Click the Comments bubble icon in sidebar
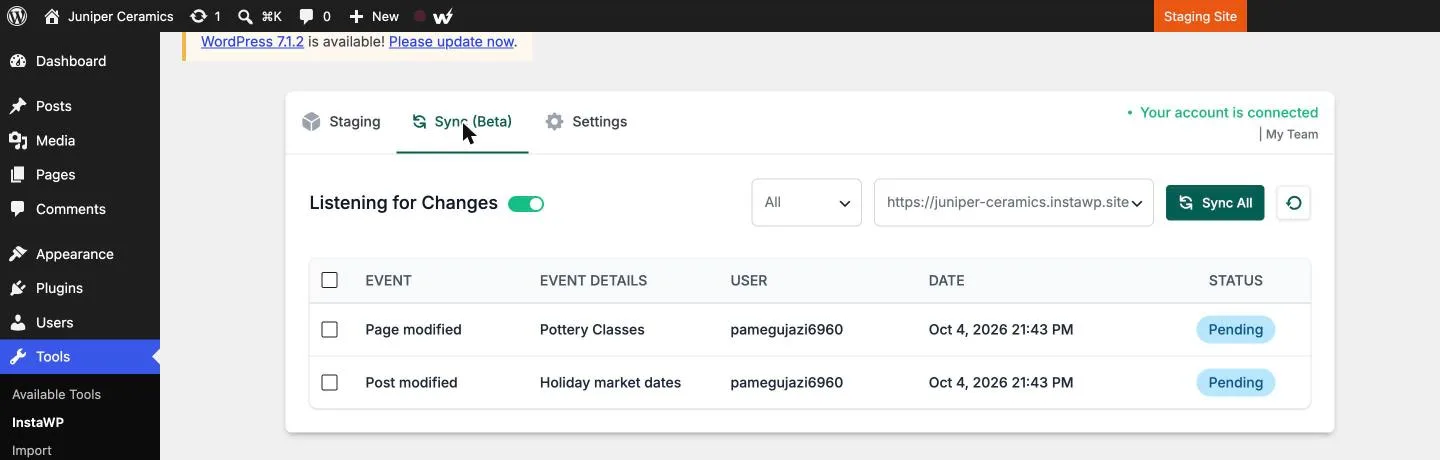Screen dimensions: 1440x460 18,209
